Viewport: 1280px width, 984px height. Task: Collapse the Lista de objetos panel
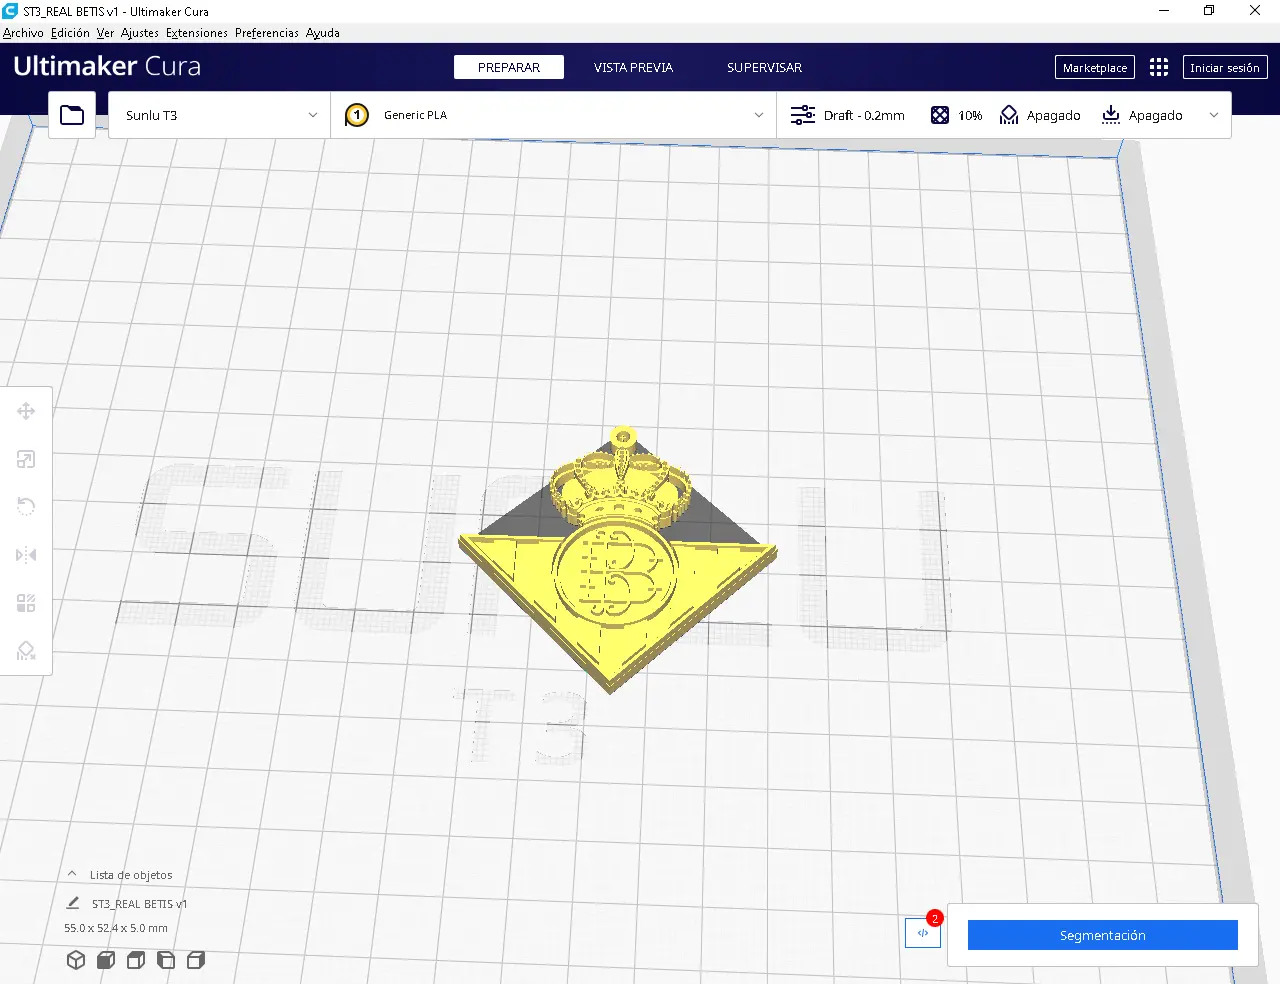(72, 874)
